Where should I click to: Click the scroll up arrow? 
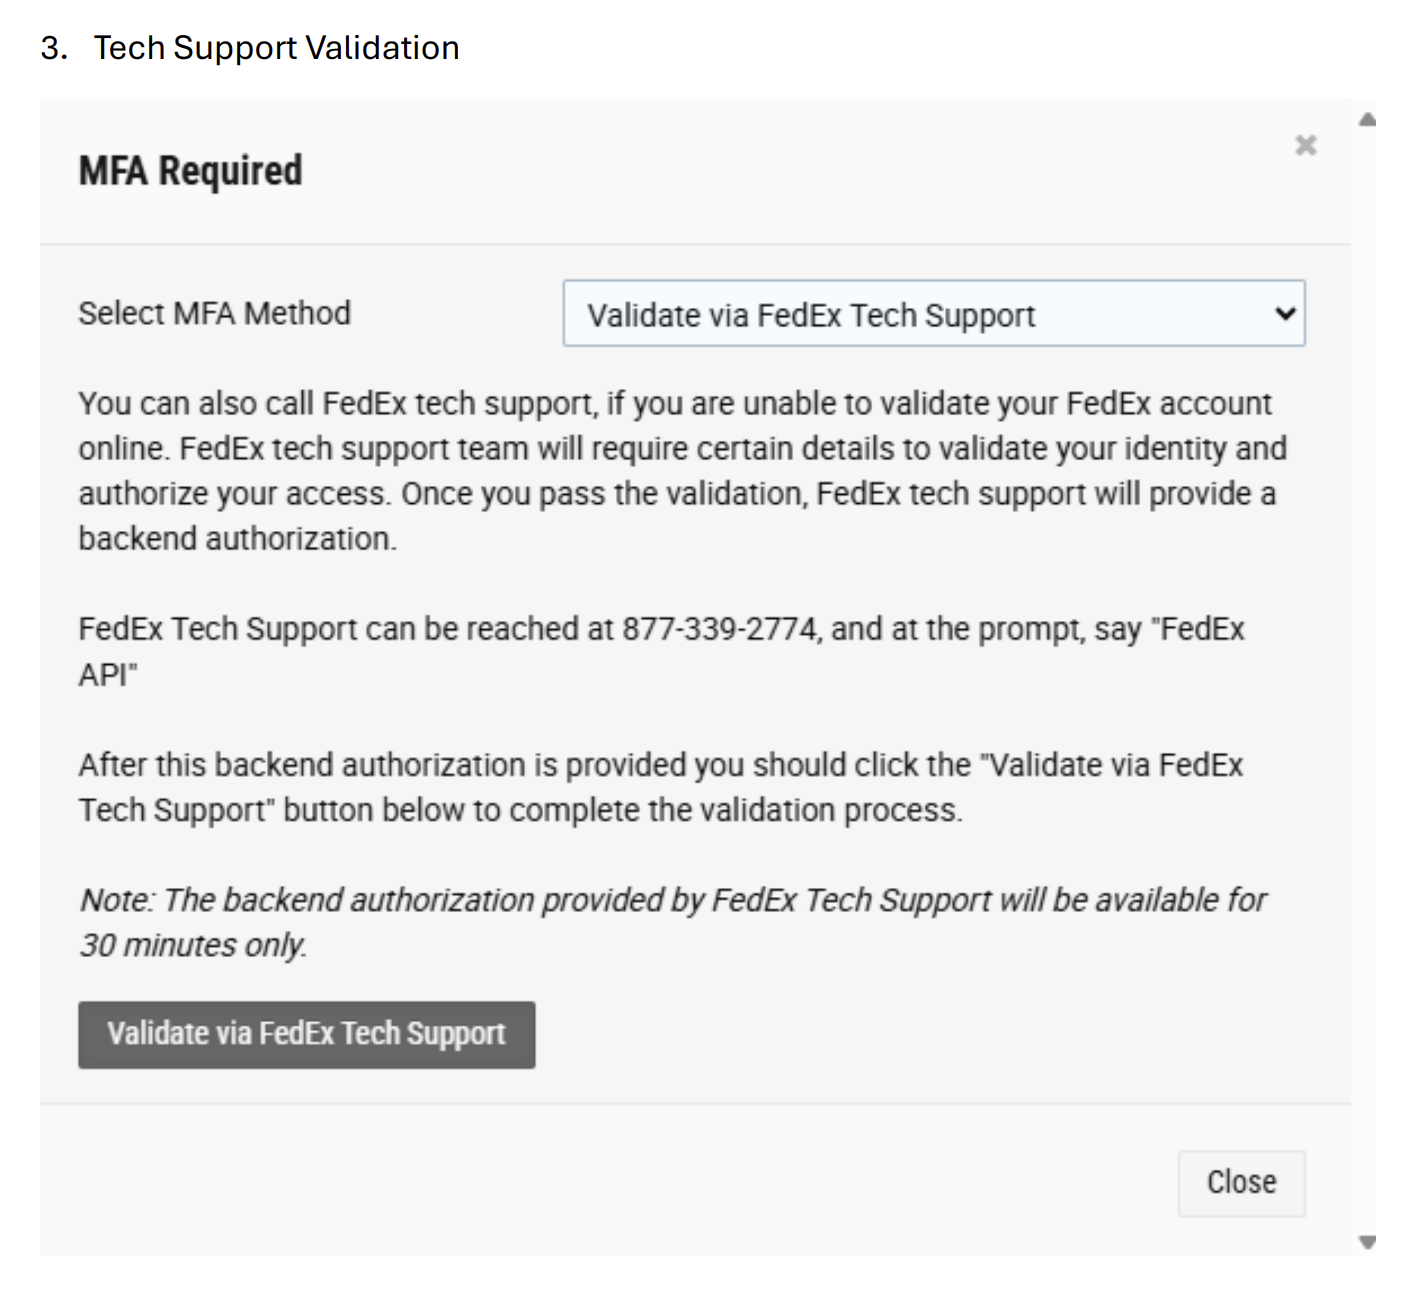(x=1367, y=121)
